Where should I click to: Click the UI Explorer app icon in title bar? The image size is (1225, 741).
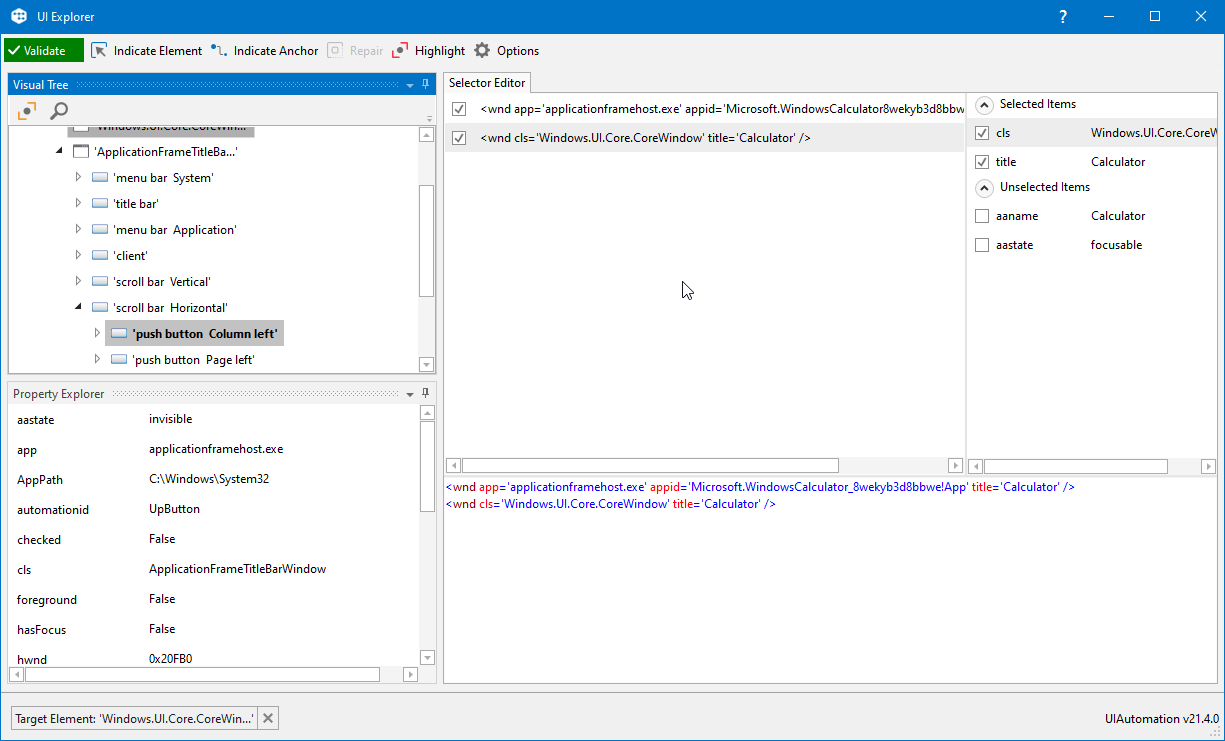[x=19, y=16]
